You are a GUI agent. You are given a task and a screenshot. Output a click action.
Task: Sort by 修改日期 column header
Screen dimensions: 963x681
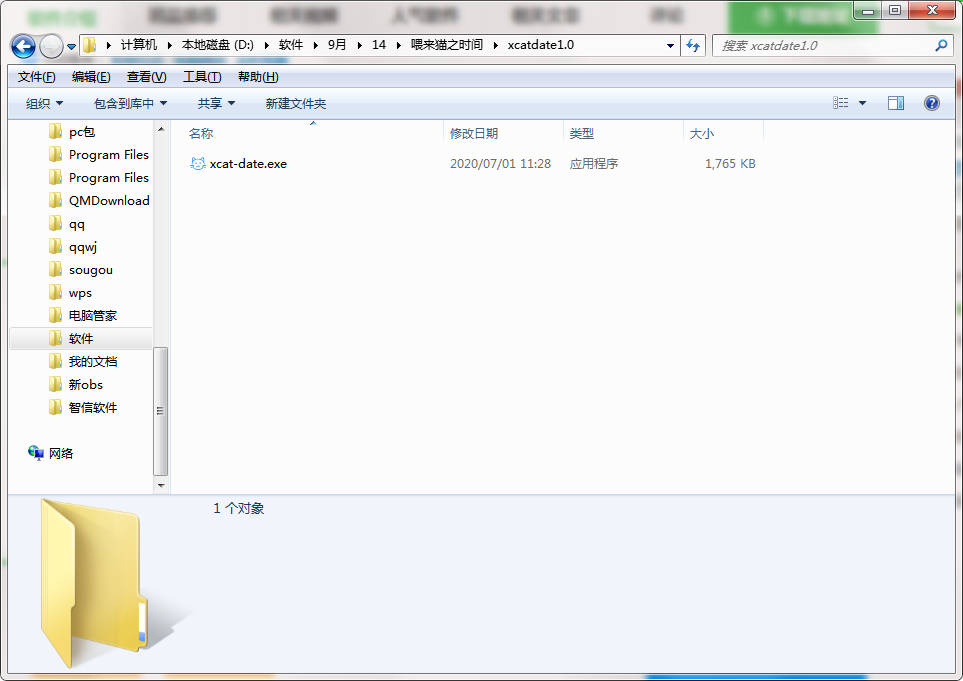click(x=474, y=133)
